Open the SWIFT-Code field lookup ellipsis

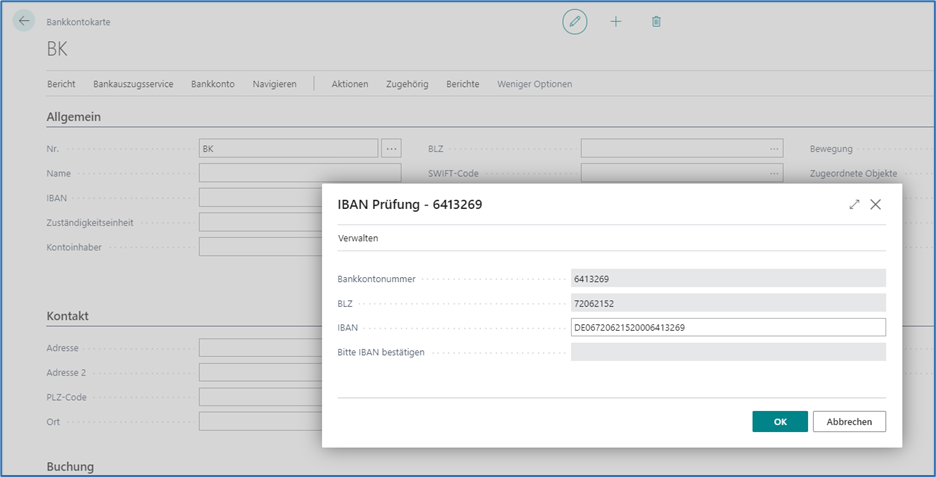[x=774, y=173]
